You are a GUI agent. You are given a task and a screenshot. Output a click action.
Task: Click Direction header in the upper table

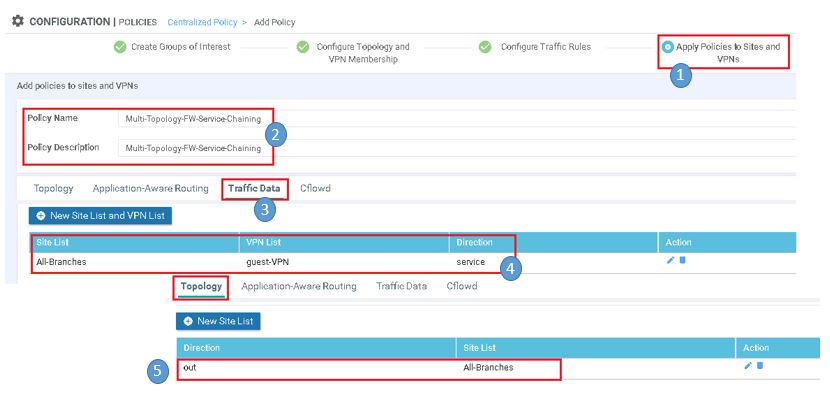tap(474, 242)
